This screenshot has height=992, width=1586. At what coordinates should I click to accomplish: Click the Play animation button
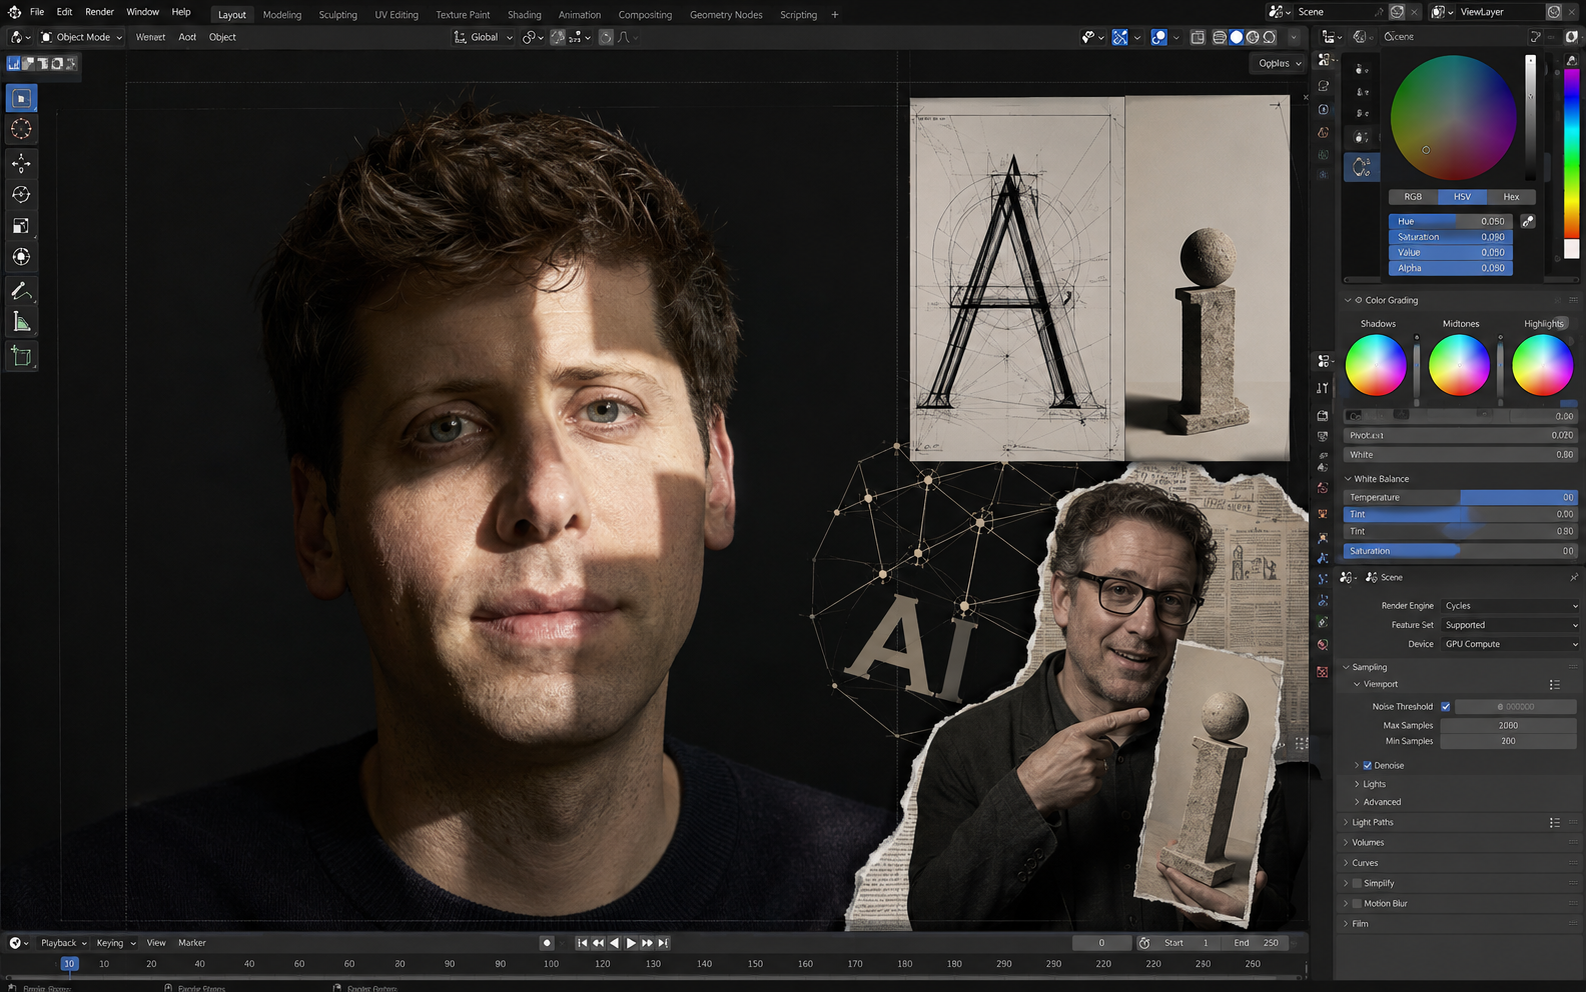(x=631, y=943)
